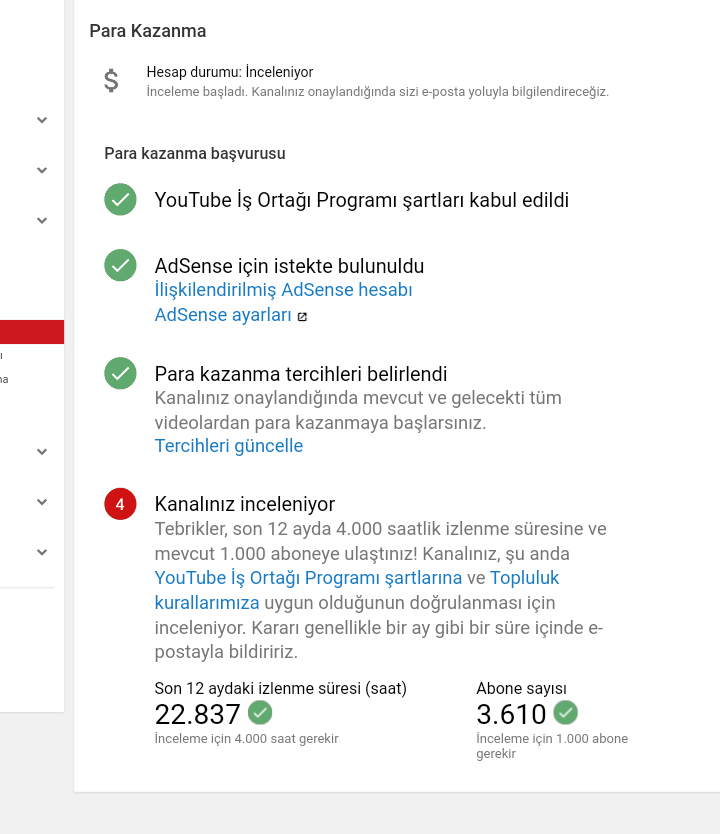Open the İlişkilendirilmiş AdSense hesabı link
Screen dimensions: 720x834
pyautogui.click(x=283, y=290)
